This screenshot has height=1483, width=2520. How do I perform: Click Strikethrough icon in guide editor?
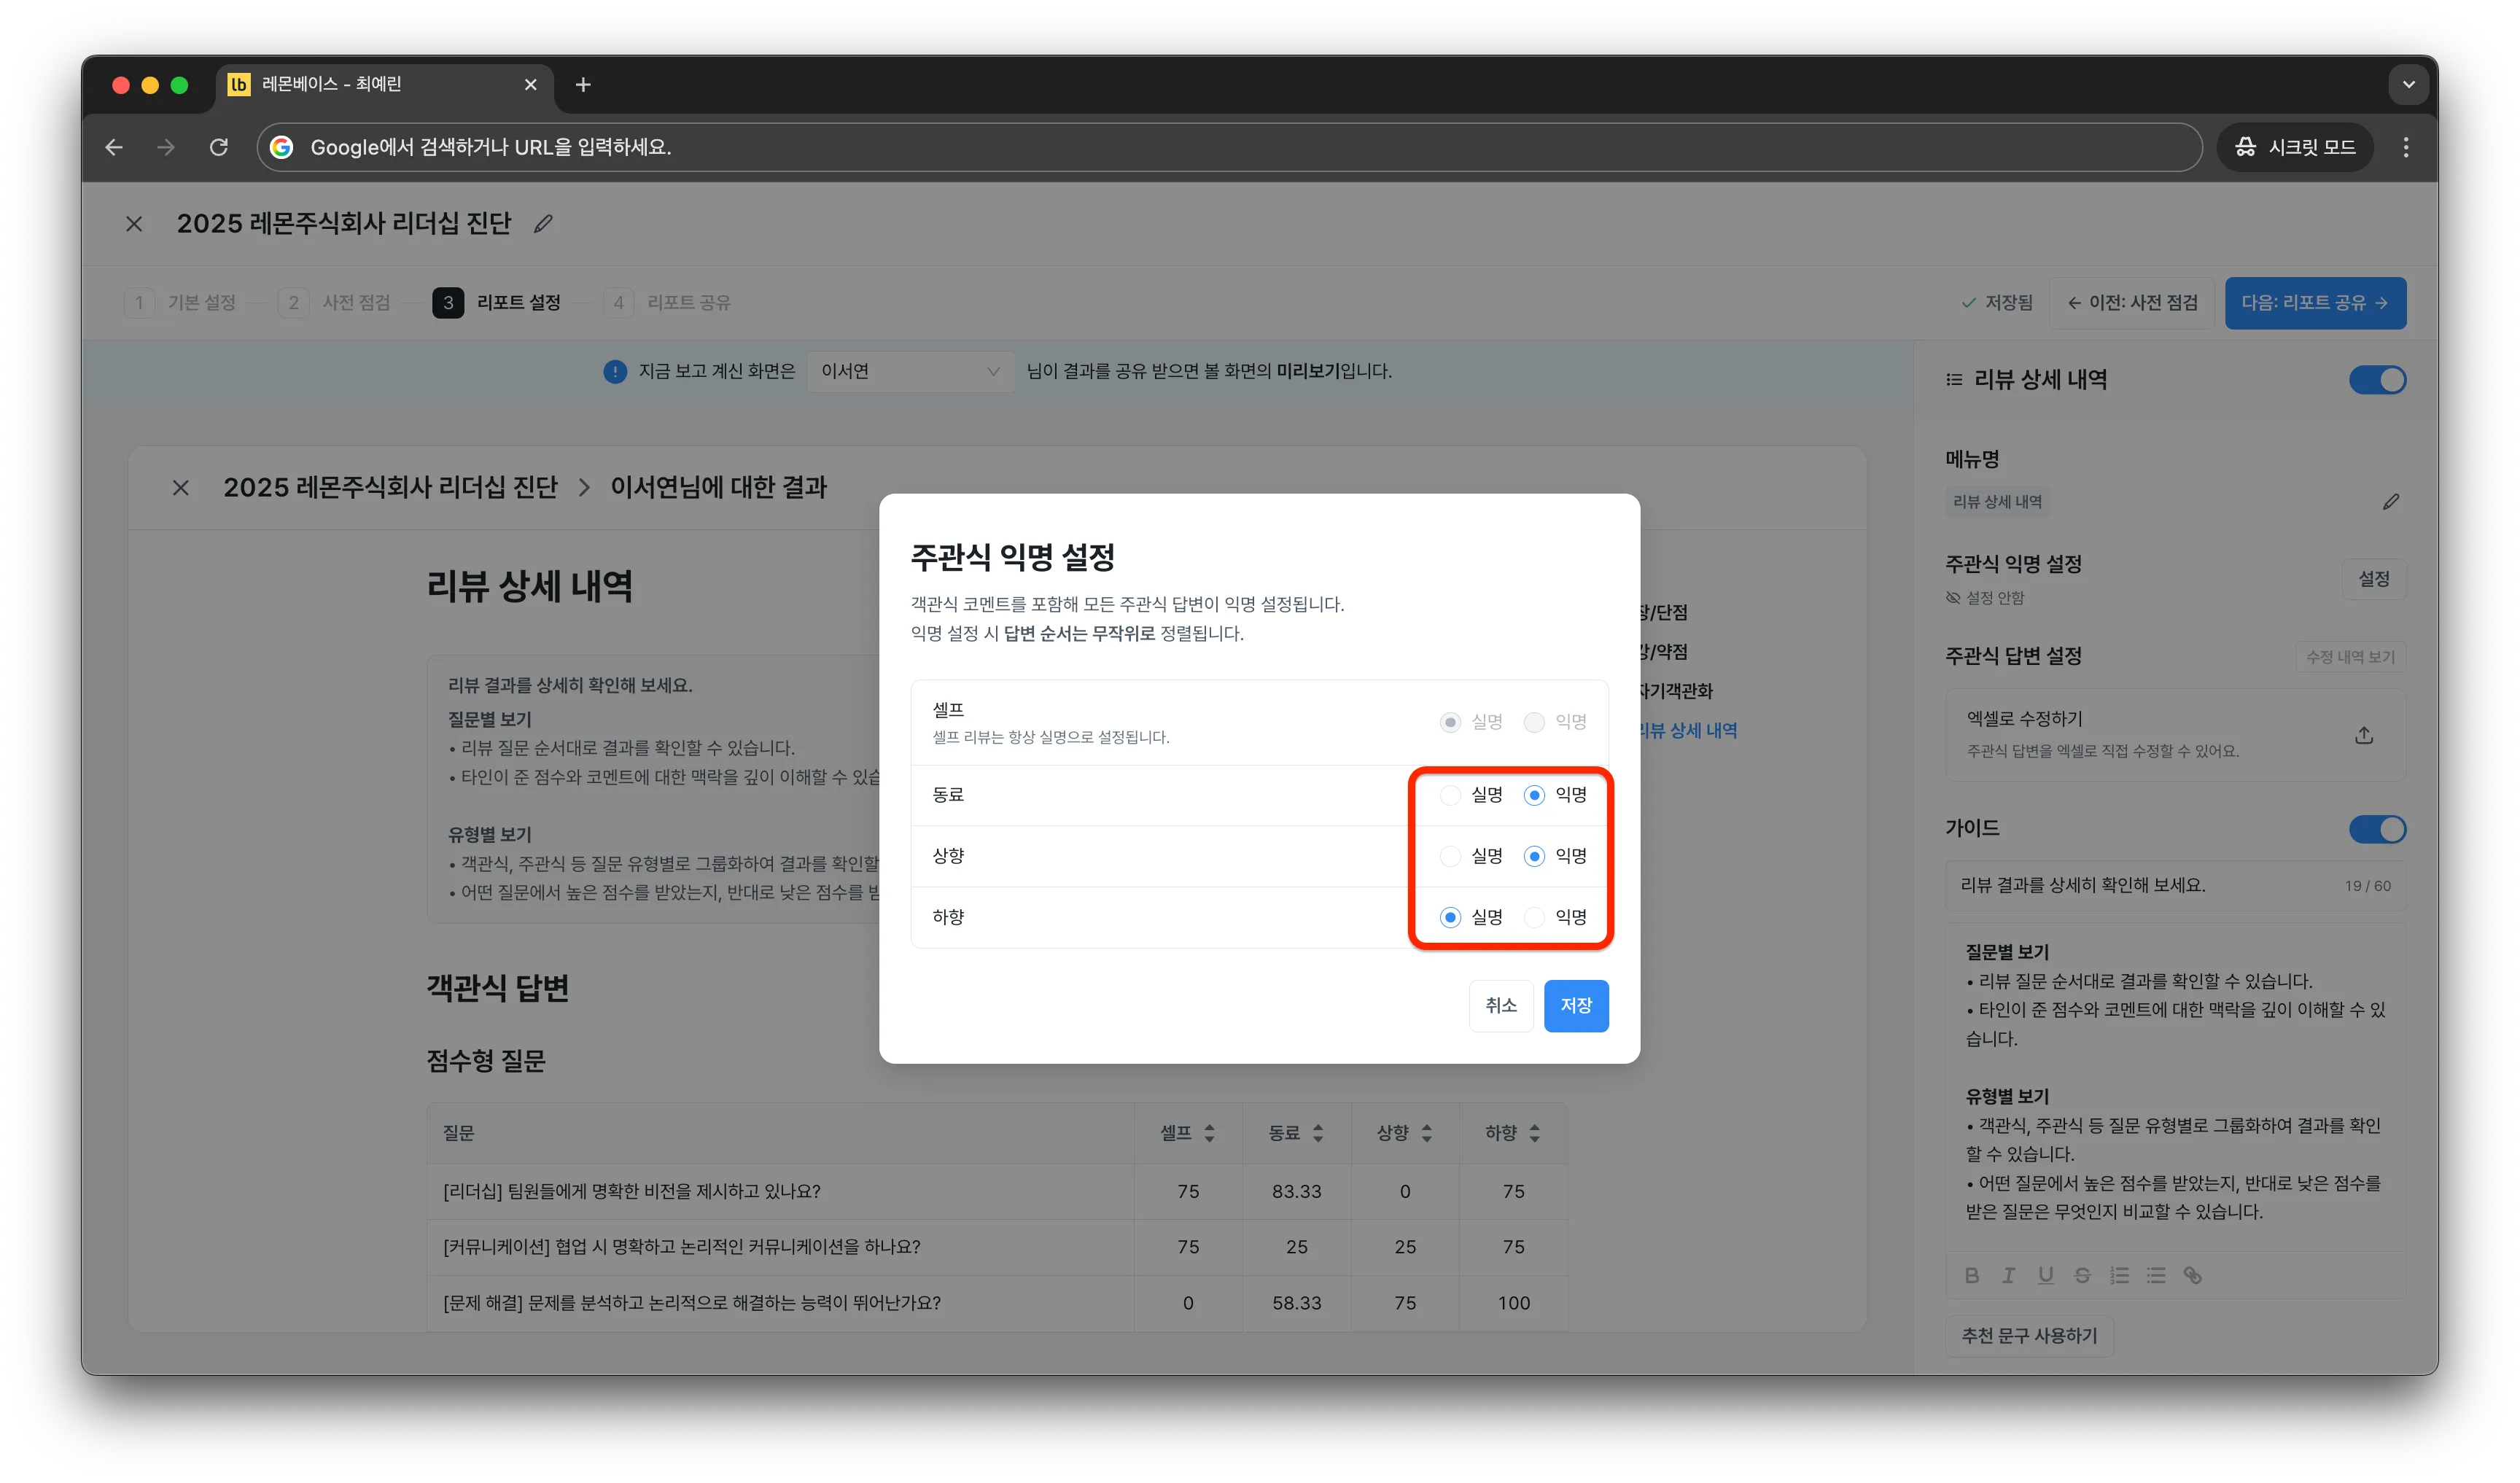(2082, 1275)
